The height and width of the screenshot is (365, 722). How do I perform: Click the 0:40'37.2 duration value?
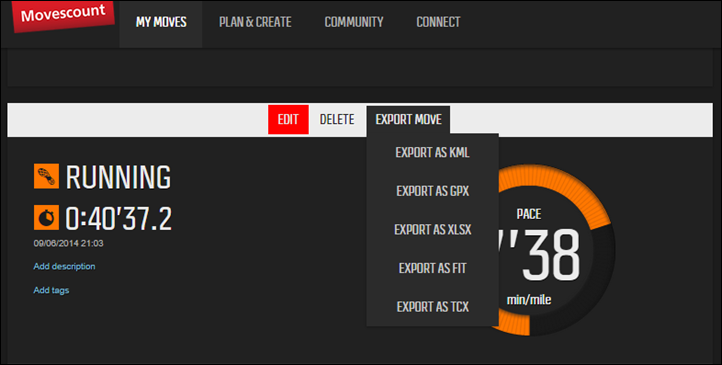(x=118, y=218)
